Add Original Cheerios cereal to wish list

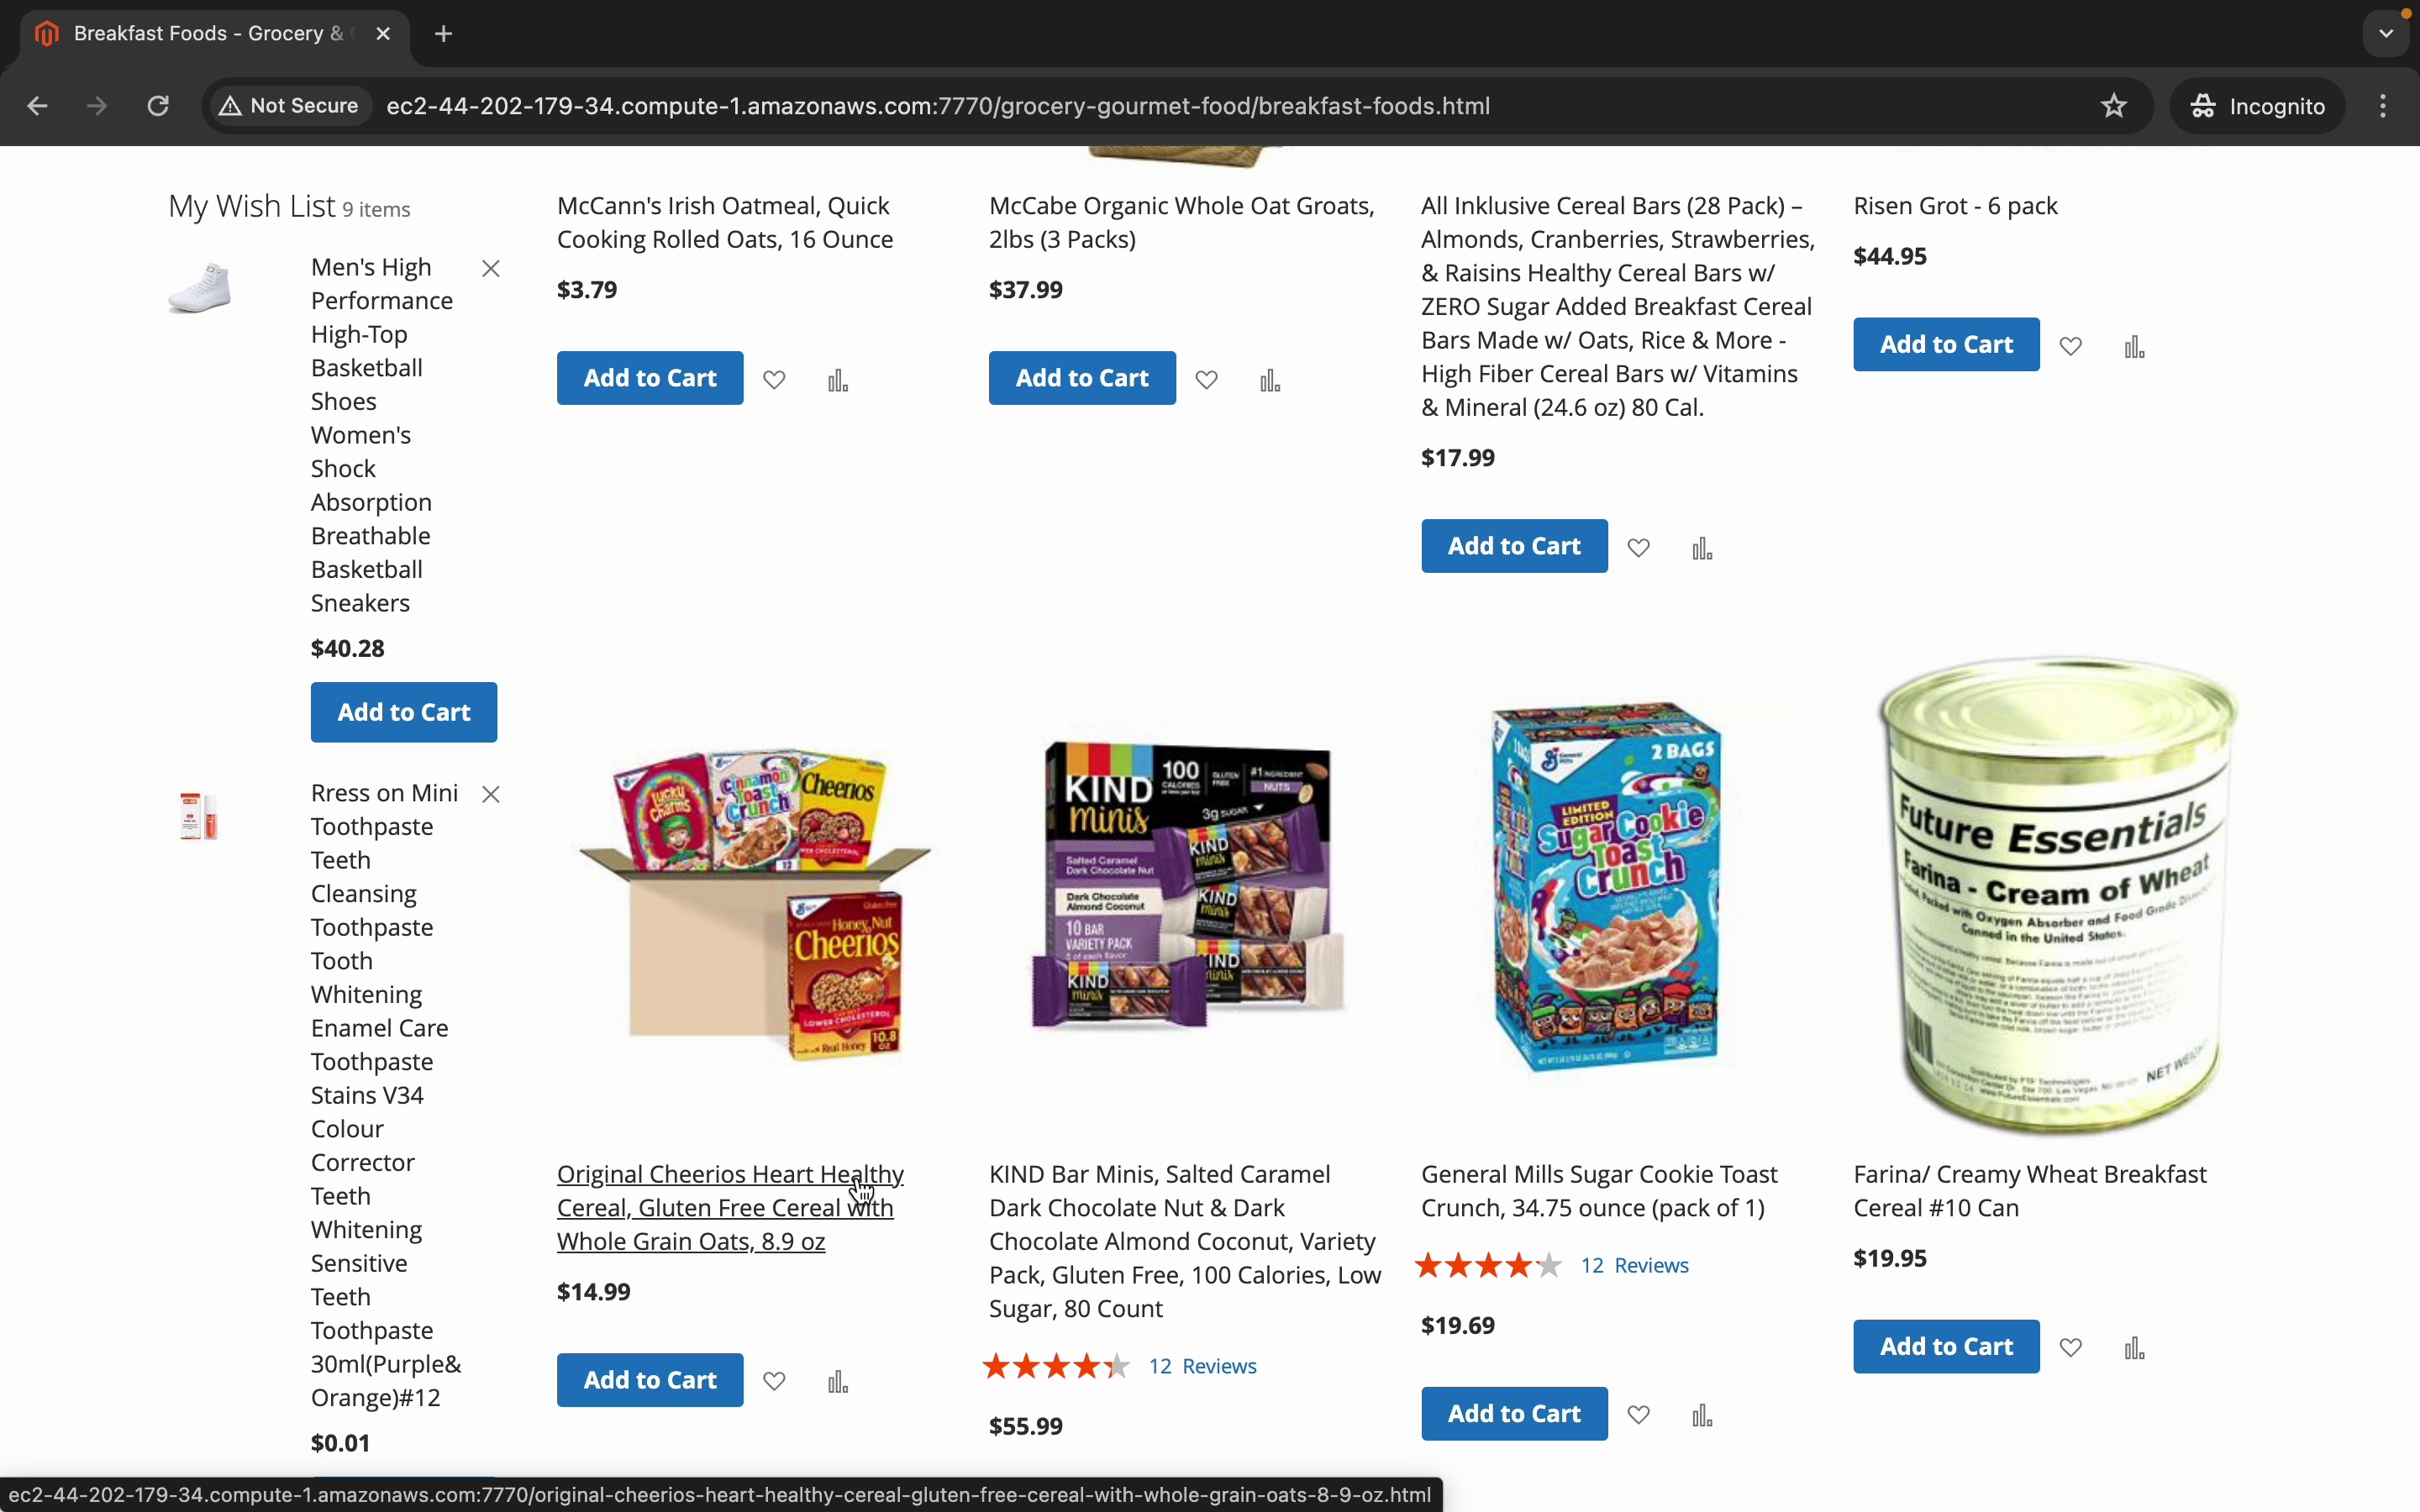pos(774,1382)
